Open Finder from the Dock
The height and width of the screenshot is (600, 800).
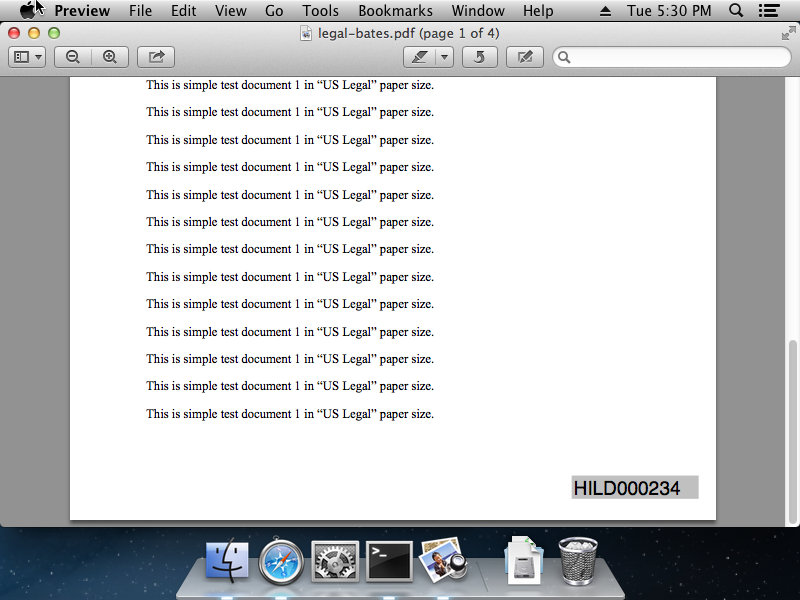[x=227, y=561]
